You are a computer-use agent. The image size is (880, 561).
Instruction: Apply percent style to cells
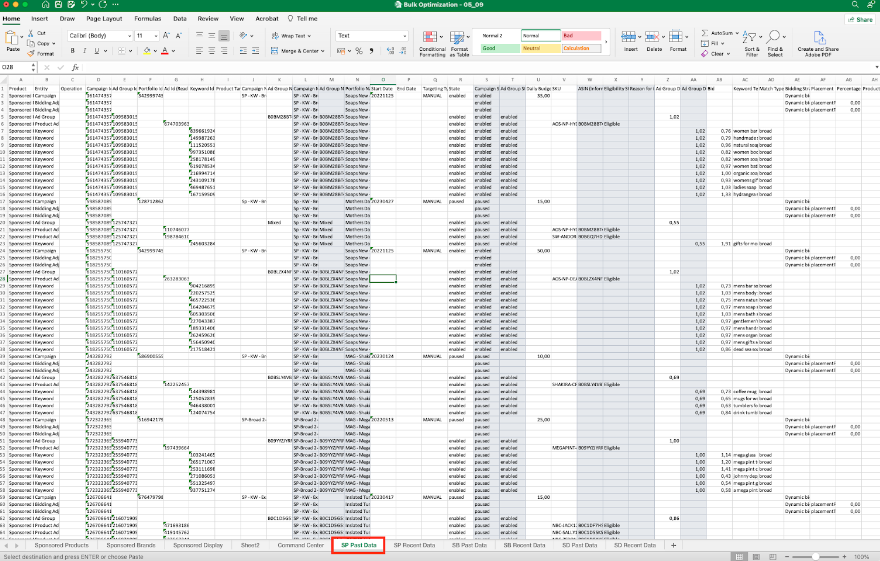coord(359,50)
